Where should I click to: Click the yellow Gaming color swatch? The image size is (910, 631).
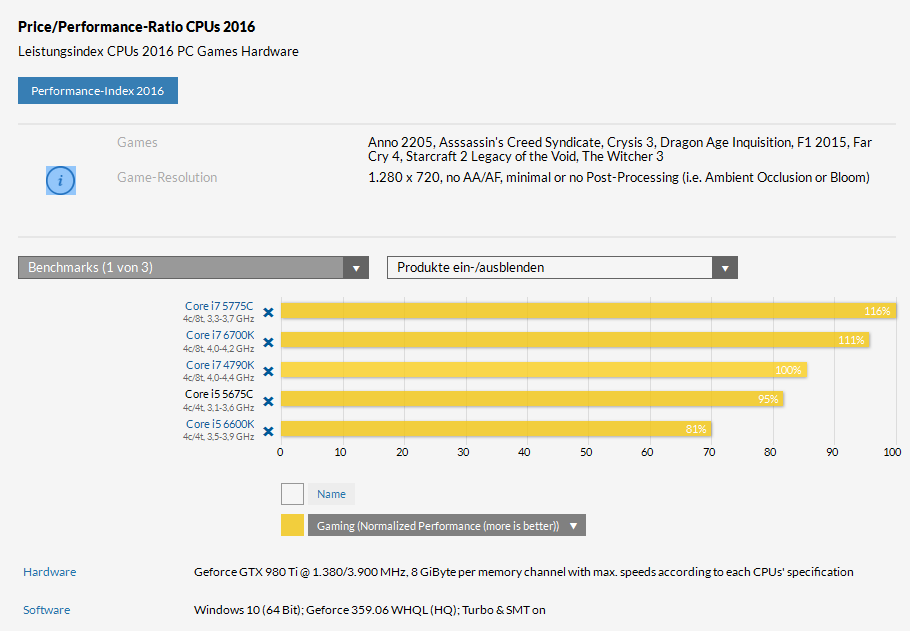click(292, 525)
